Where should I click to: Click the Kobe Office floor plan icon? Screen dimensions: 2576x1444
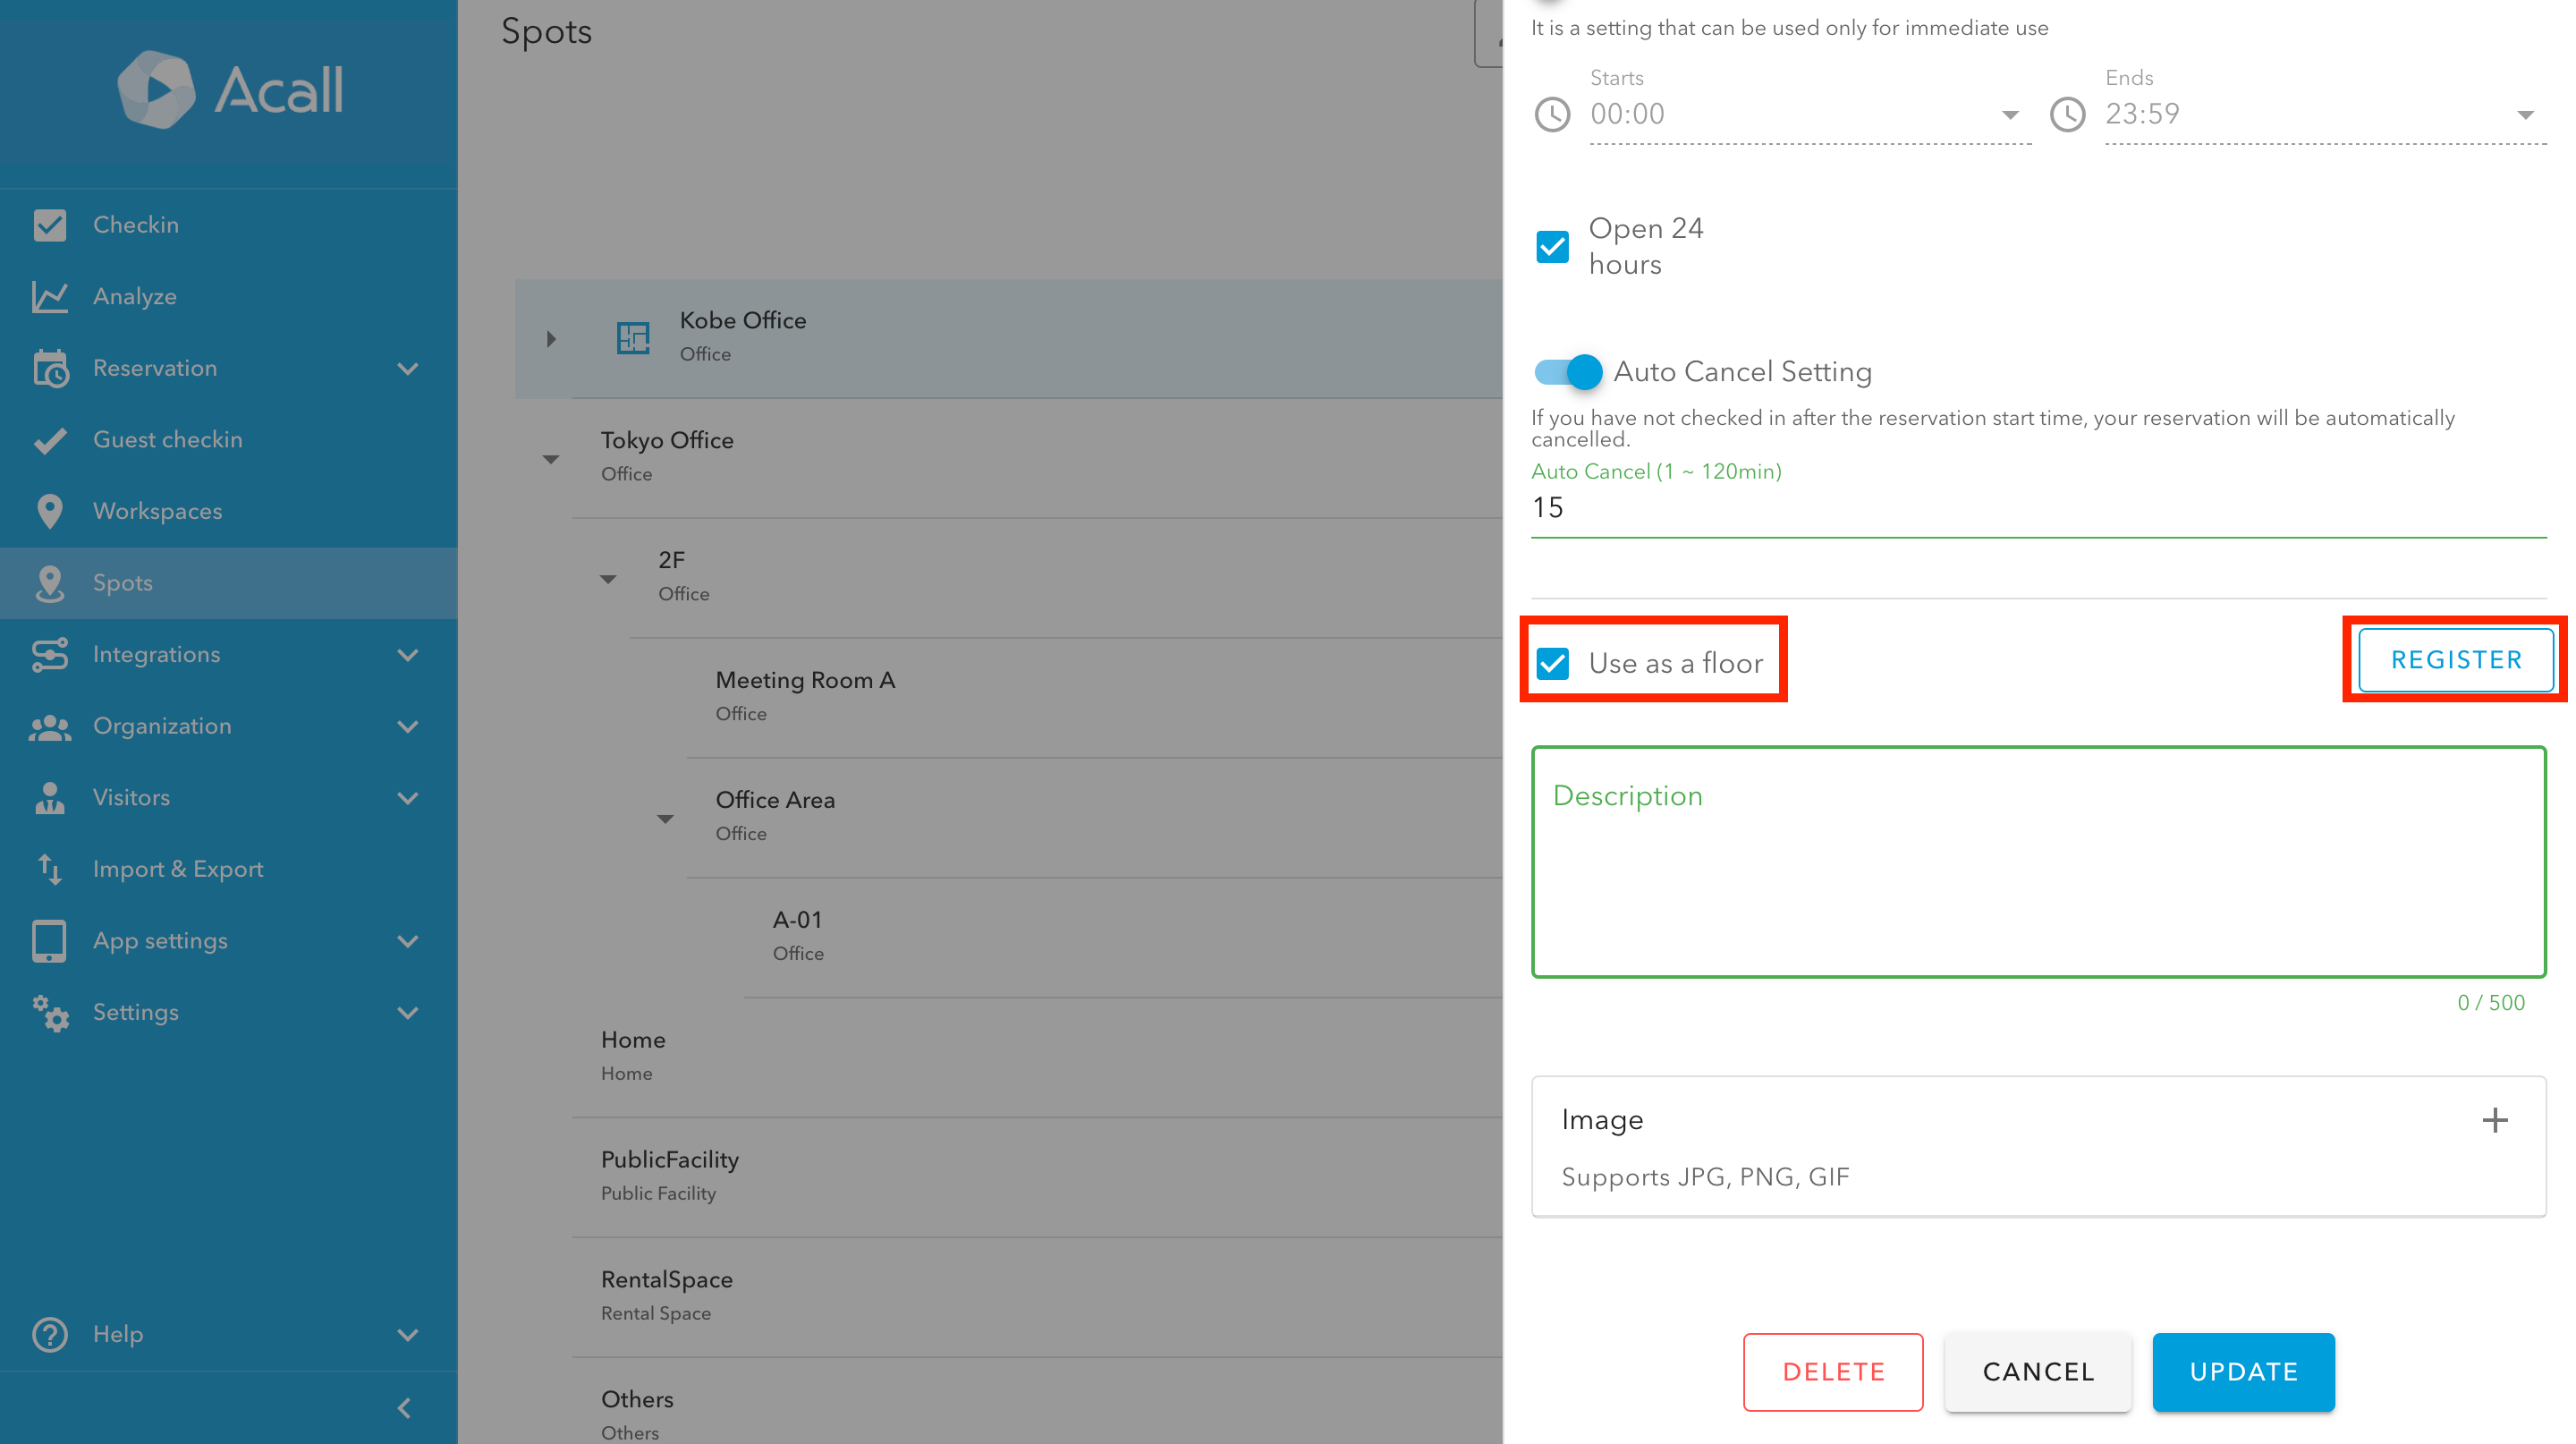pyautogui.click(x=633, y=338)
